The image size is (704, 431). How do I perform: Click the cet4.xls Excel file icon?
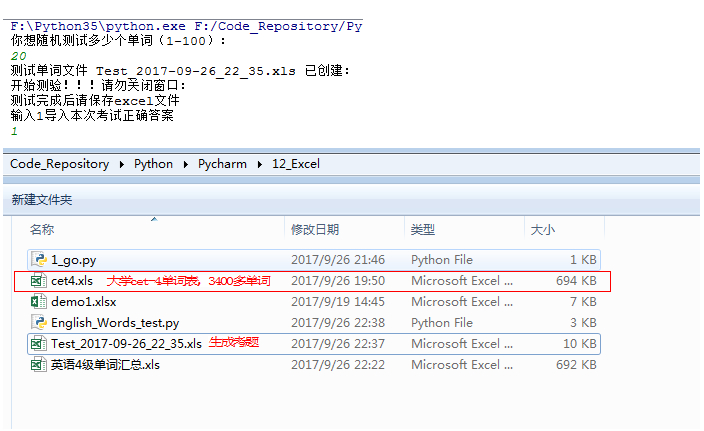click(x=39, y=281)
